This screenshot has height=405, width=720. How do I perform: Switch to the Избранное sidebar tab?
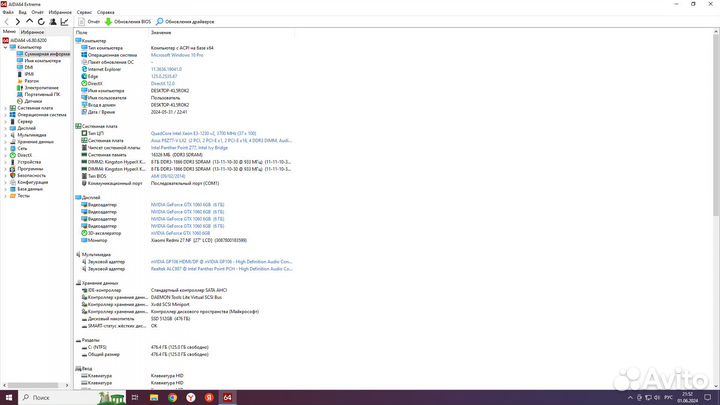32,32
